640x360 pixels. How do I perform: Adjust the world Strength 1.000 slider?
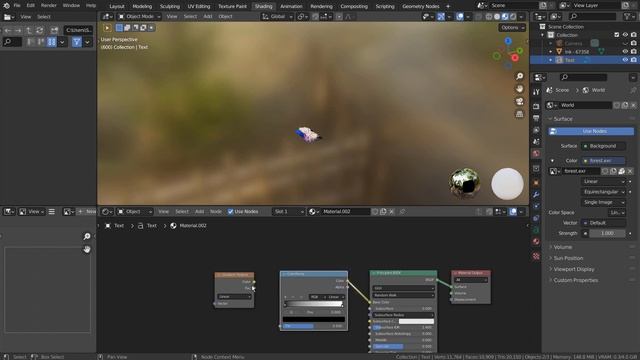click(x=607, y=233)
